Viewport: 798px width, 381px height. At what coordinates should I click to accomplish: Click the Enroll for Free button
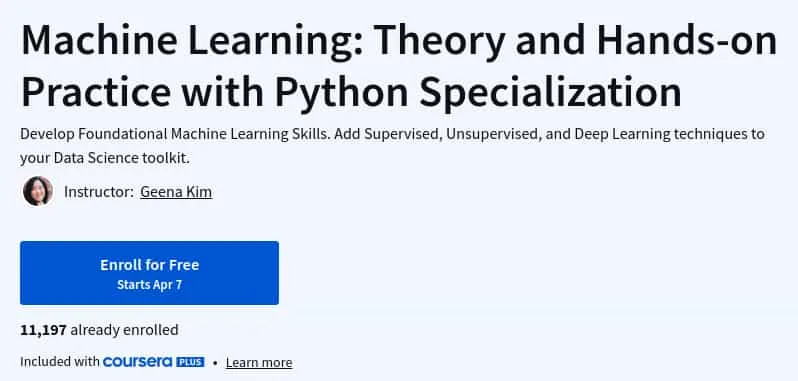(x=149, y=273)
